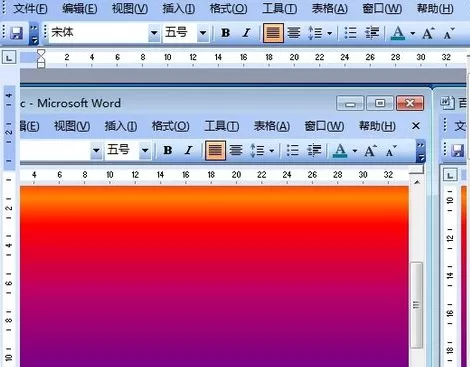Toggle justify alignment in back window toolbar
The width and height of the screenshot is (470, 367).
point(273,33)
